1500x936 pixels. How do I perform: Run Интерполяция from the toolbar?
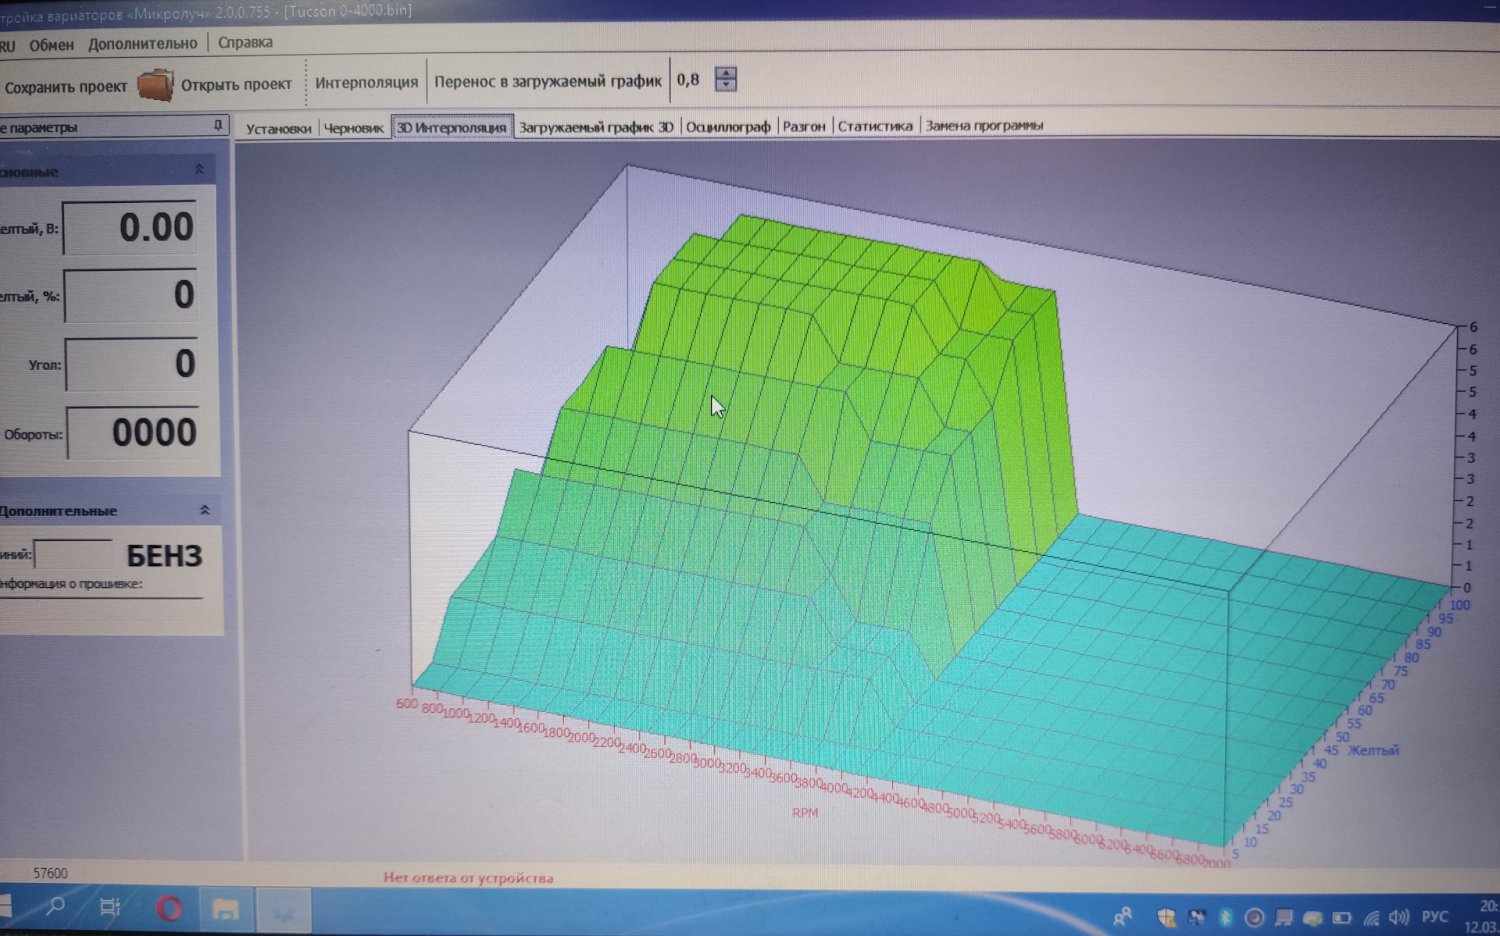(x=366, y=82)
